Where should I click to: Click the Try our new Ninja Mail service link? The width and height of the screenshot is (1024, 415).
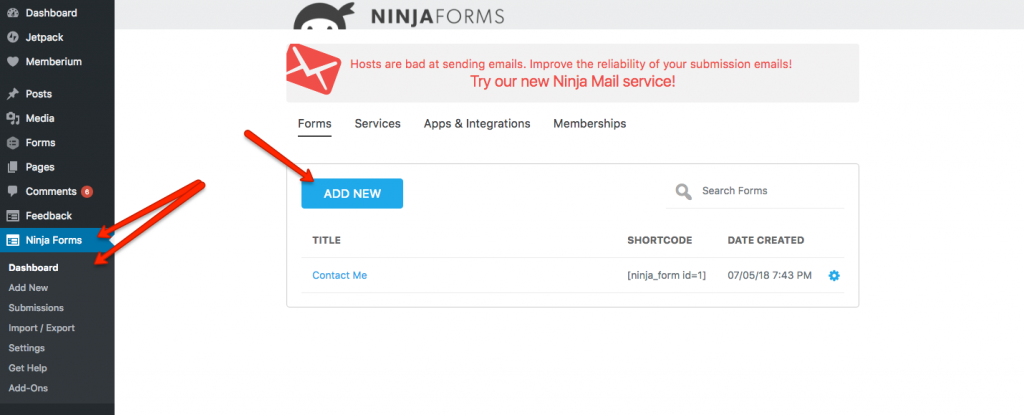pos(573,82)
